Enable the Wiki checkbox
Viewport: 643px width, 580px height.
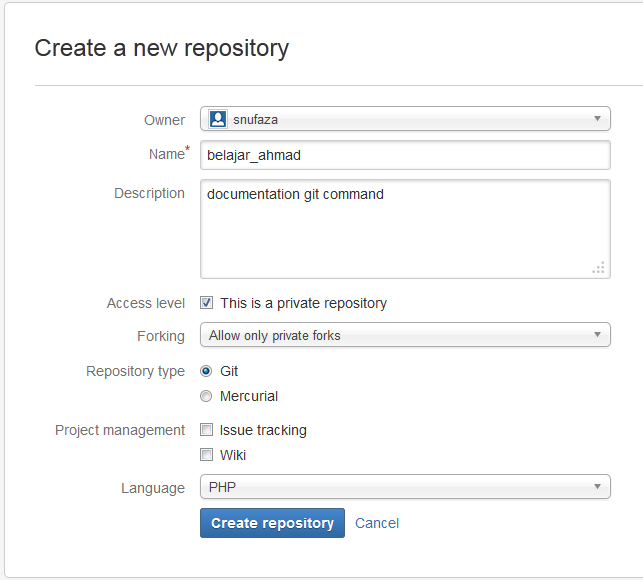pos(206,455)
